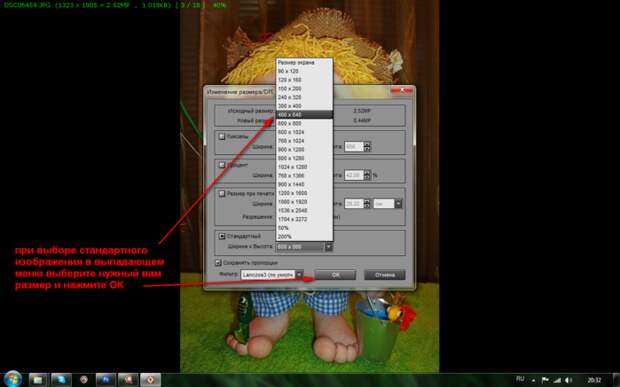Choose 200% from the size list
620x387 pixels.
pos(304,236)
